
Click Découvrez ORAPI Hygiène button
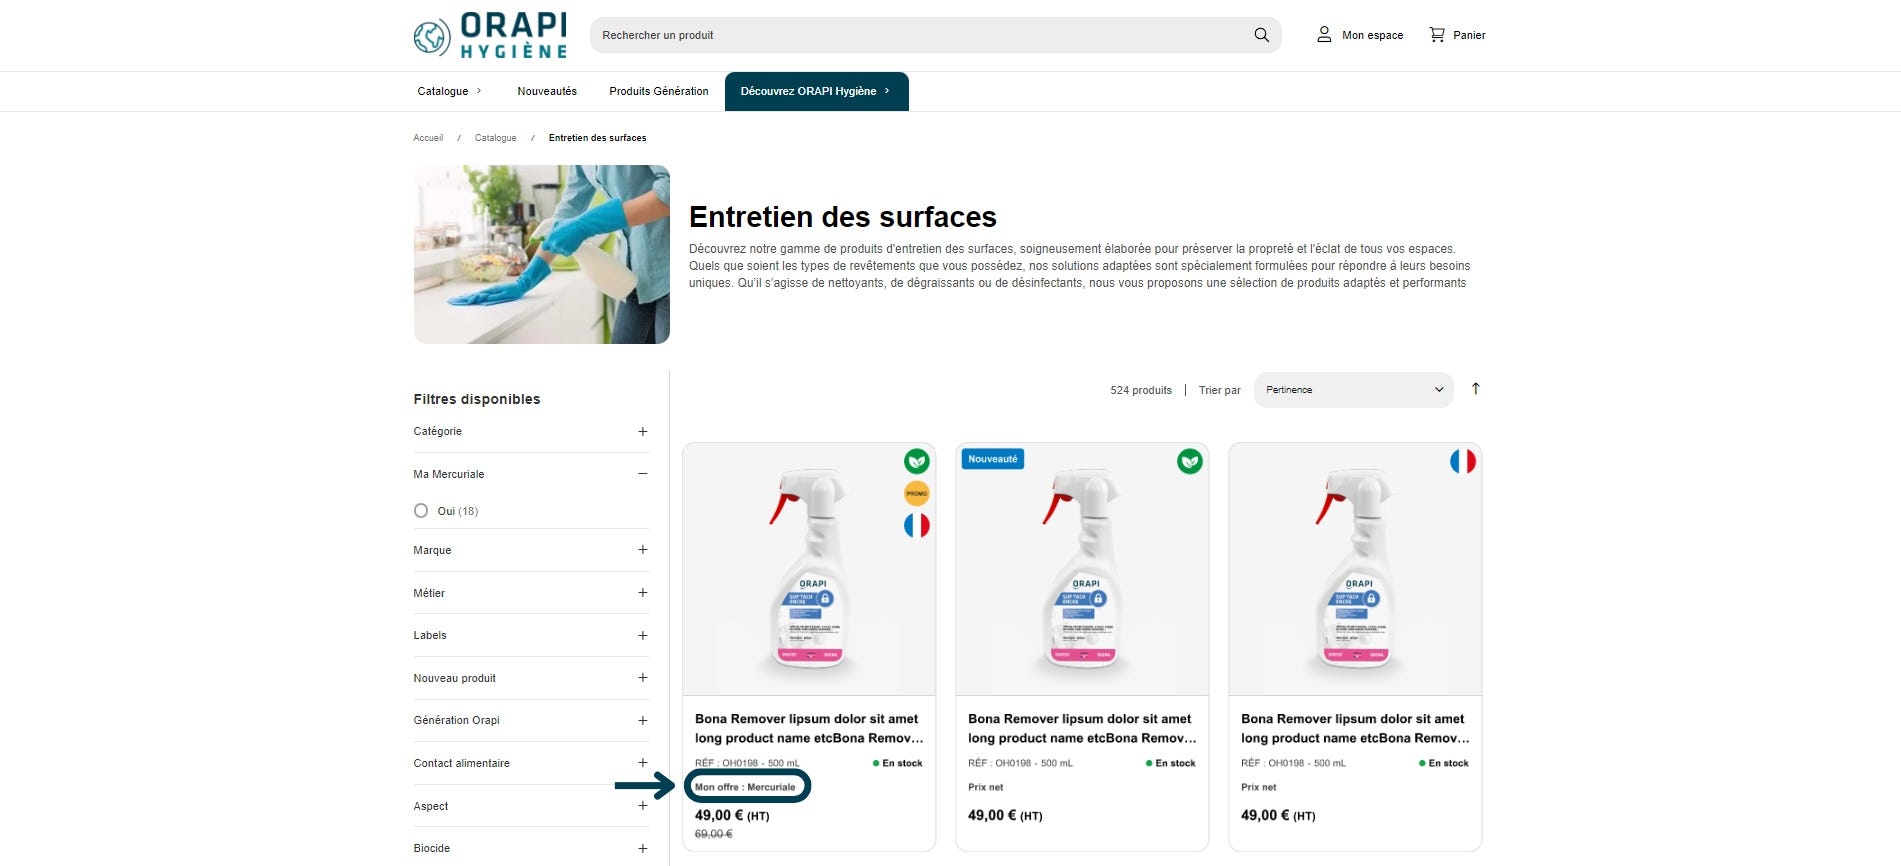point(816,91)
